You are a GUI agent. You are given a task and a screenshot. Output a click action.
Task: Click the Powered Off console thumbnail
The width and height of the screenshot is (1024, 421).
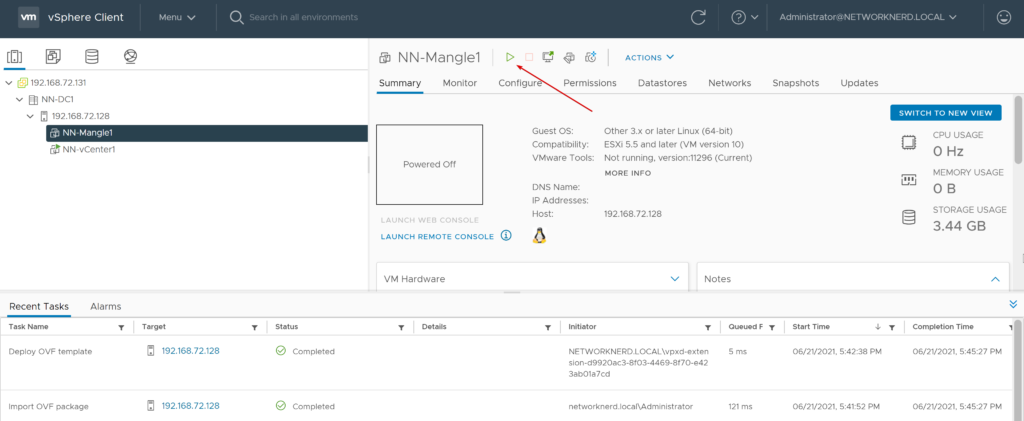[x=430, y=164]
